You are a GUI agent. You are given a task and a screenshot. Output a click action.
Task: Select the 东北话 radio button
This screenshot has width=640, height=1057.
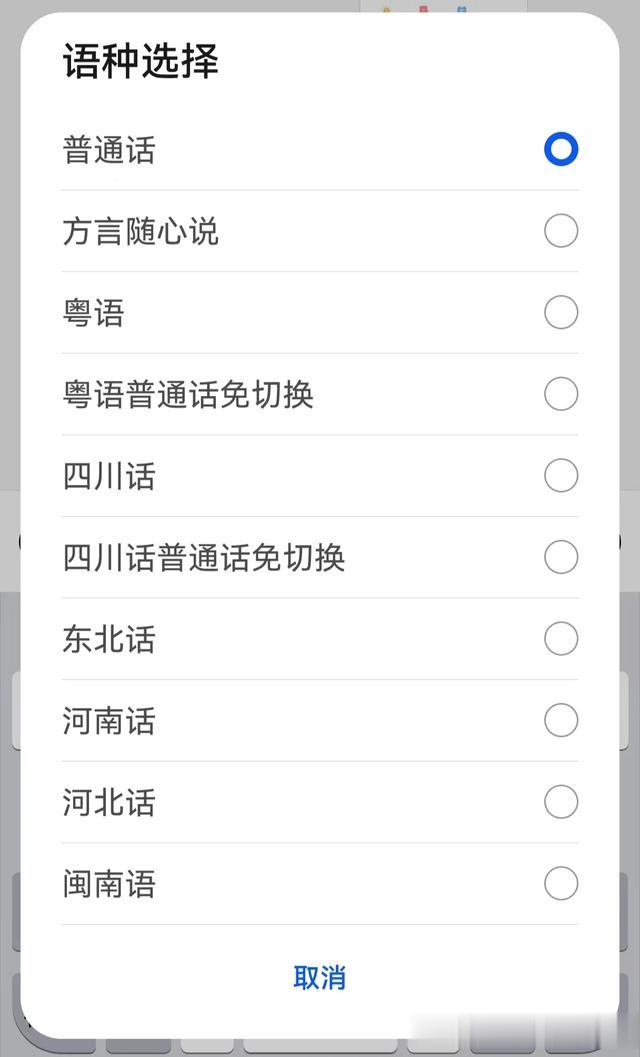click(561, 638)
